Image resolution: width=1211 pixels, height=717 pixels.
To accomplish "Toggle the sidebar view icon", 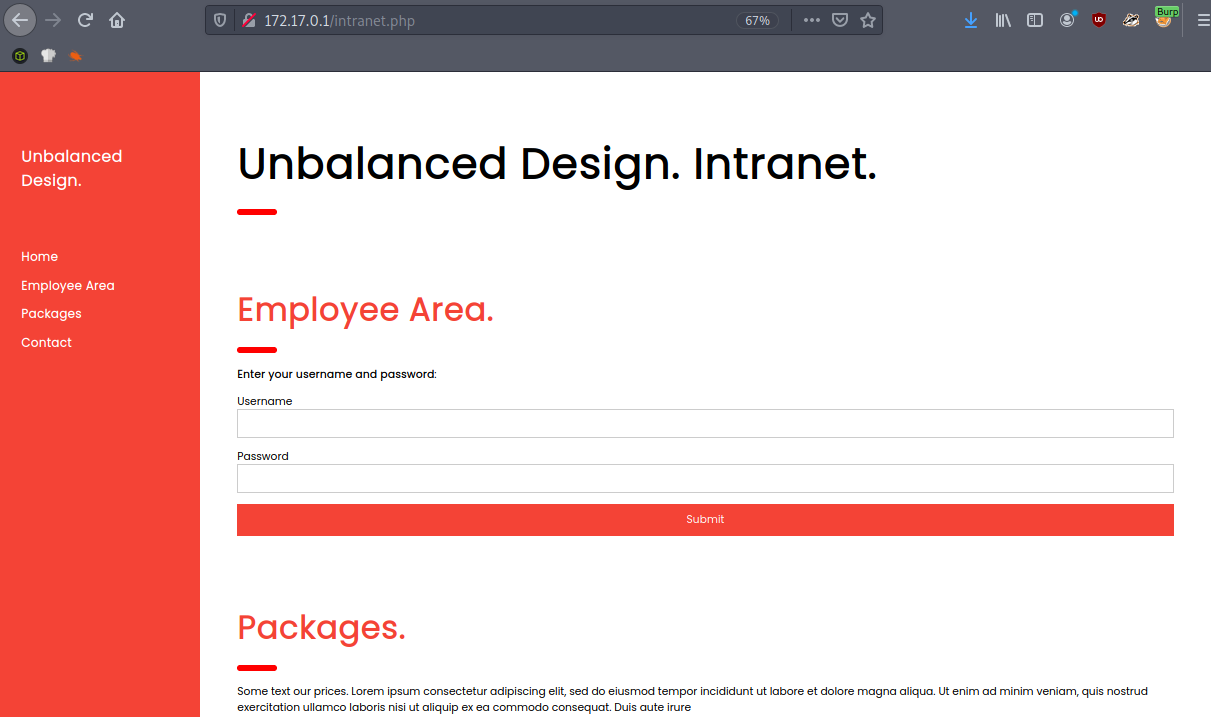I will (x=1035, y=20).
